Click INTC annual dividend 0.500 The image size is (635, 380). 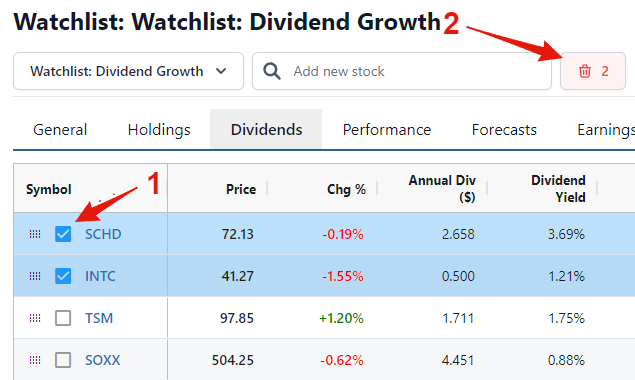pyautogui.click(x=458, y=276)
